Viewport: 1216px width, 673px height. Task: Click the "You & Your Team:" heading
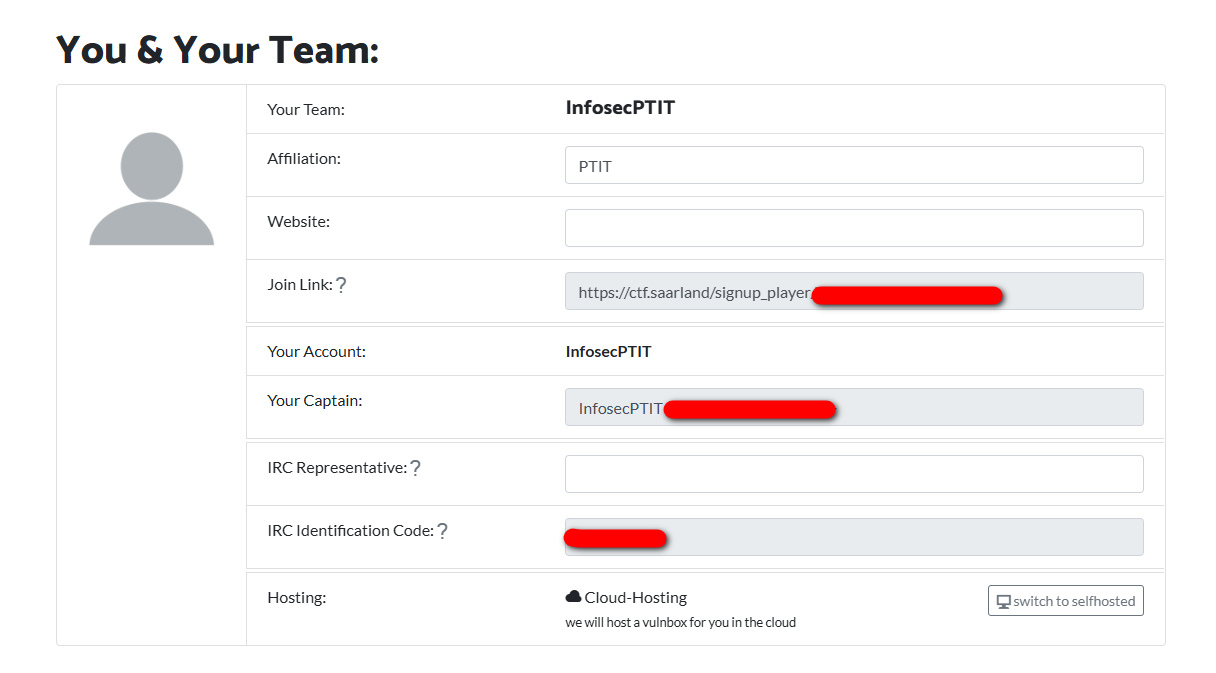[x=217, y=49]
